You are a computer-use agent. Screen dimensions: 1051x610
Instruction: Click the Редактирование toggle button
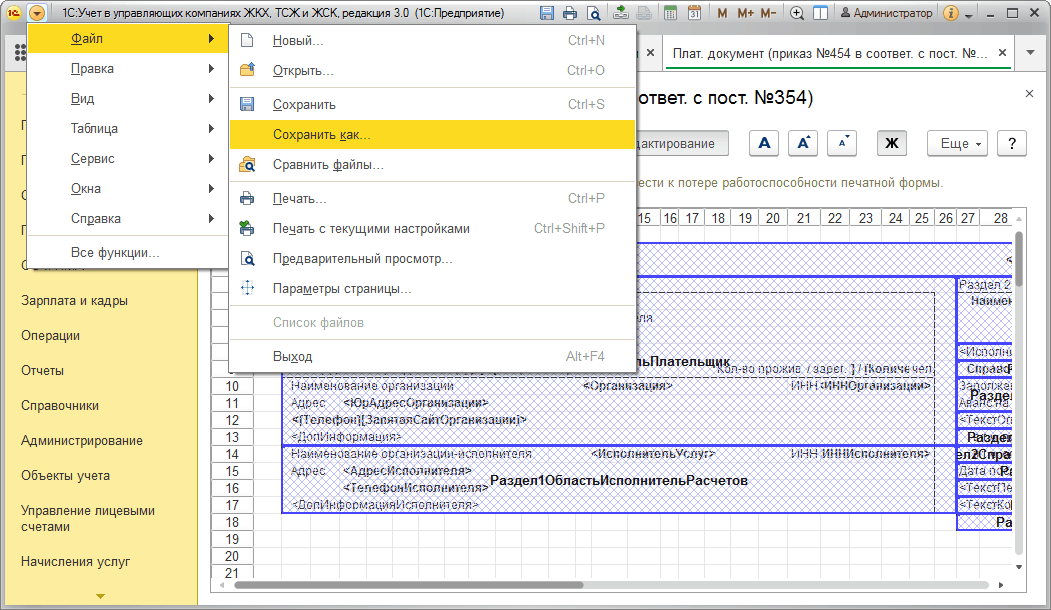click(681, 143)
